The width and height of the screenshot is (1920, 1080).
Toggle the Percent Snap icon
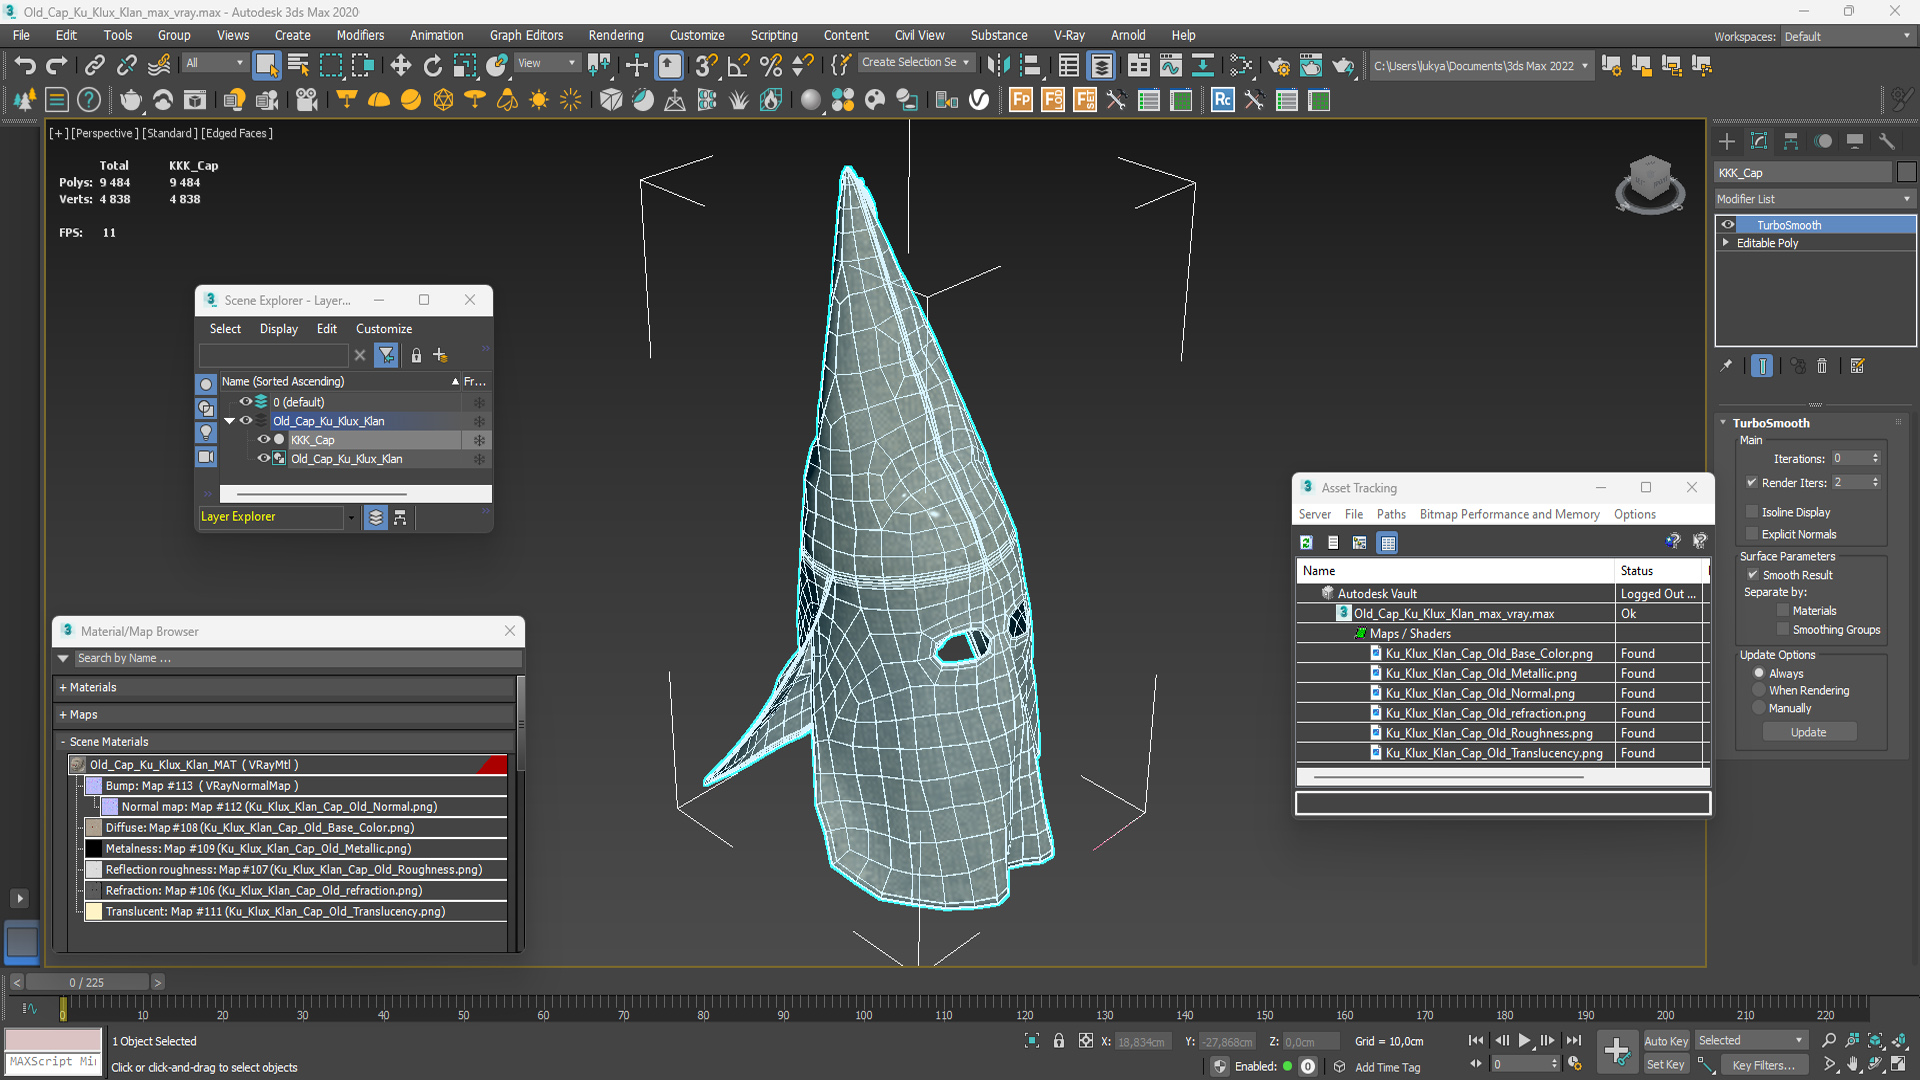tap(770, 66)
